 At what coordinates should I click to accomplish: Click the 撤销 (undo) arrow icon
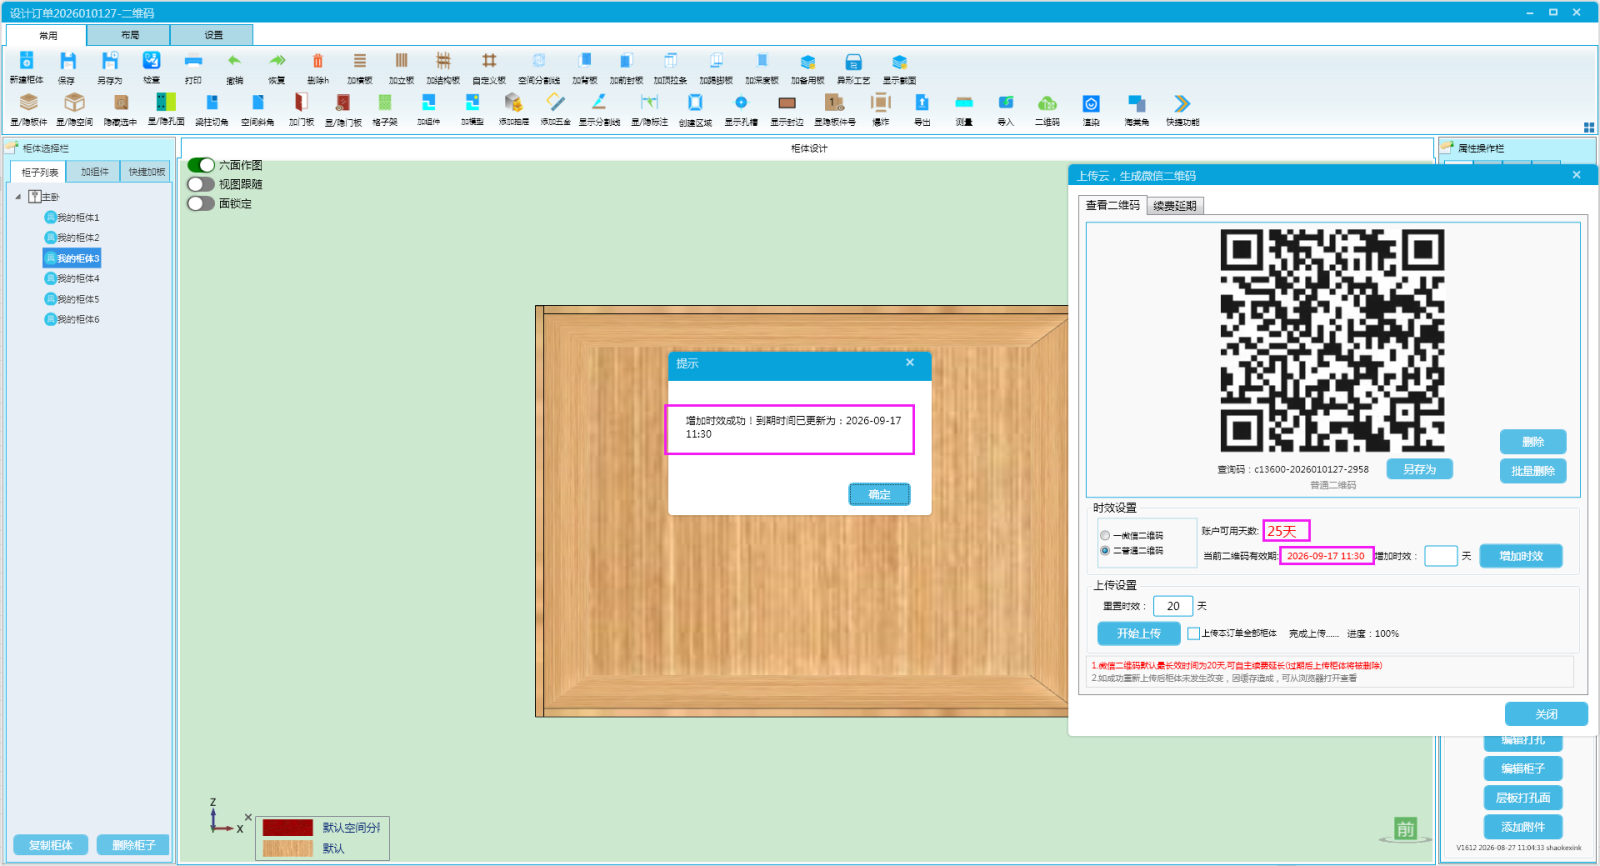click(x=234, y=61)
